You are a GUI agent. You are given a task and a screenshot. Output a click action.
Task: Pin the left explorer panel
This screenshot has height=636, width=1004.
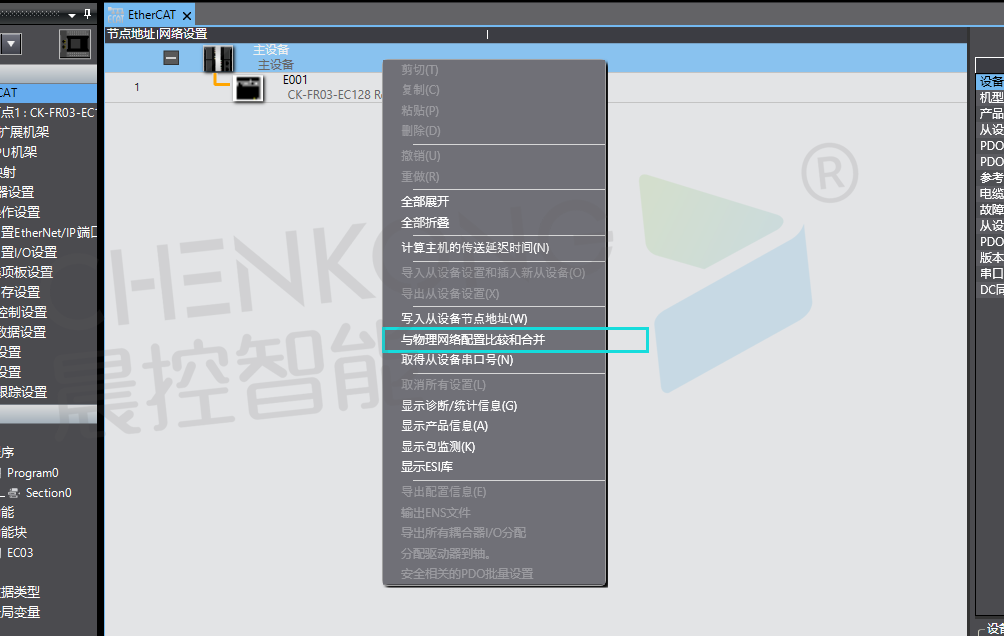[87, 15]
